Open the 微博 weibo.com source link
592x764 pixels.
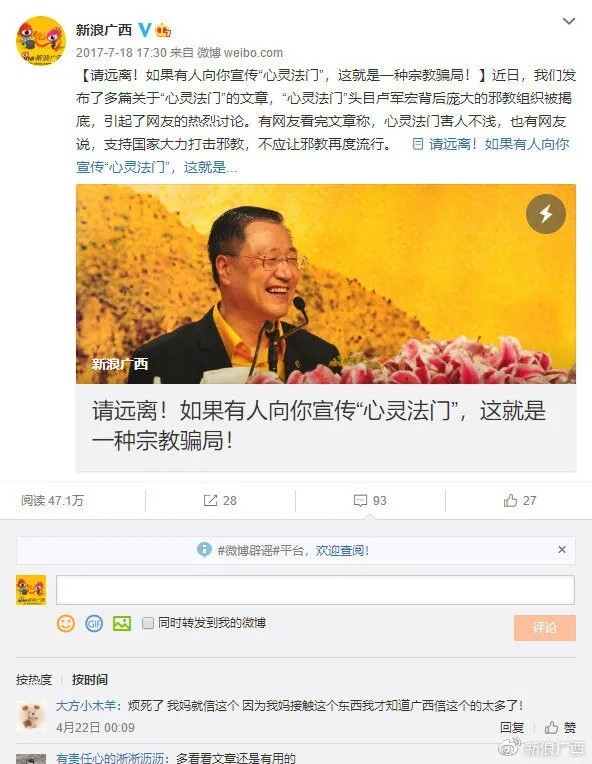[x=240, y=52]
